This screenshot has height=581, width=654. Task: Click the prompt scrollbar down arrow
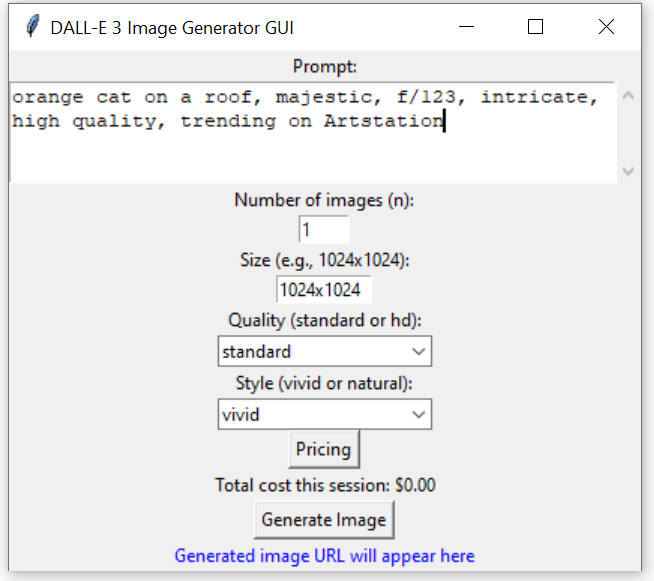[x=628, y=171]
